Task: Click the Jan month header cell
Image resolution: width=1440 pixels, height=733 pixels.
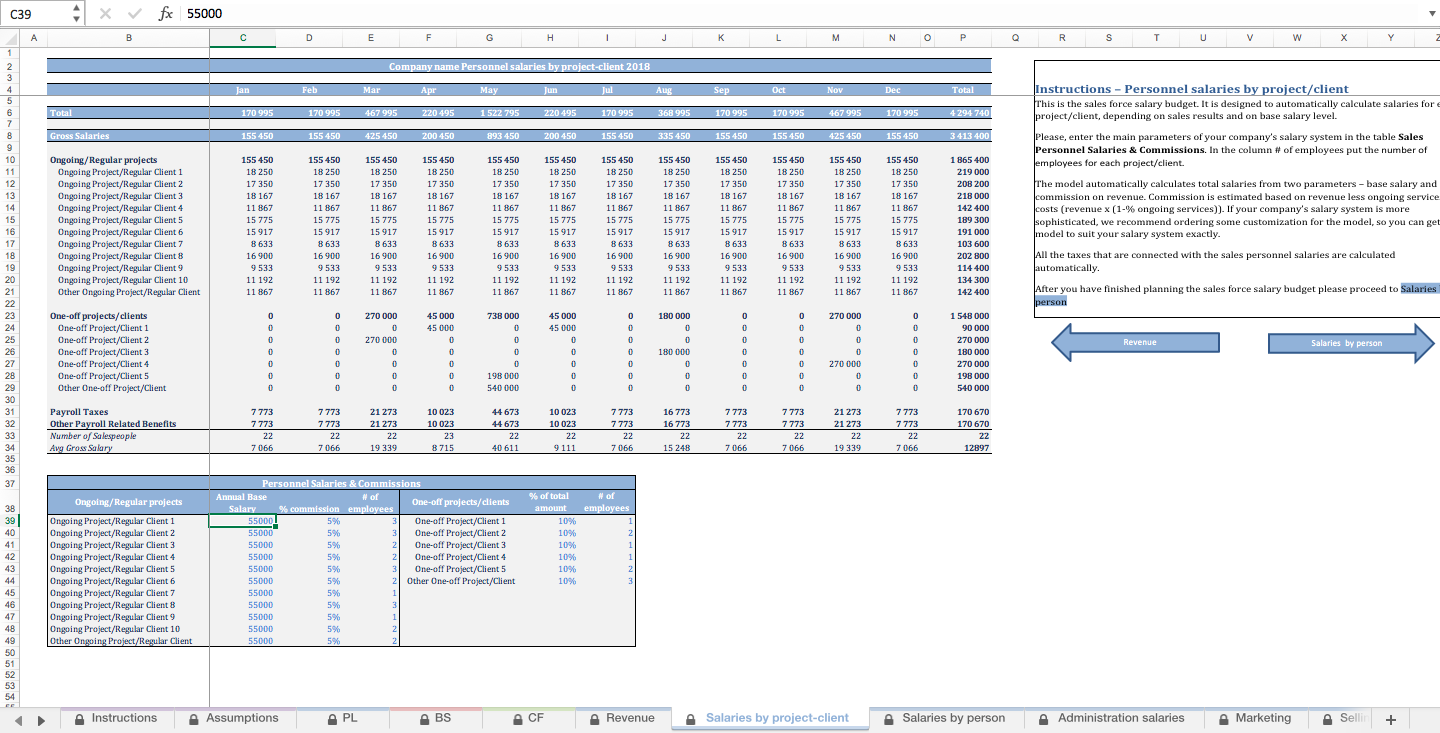Action: 243,90
